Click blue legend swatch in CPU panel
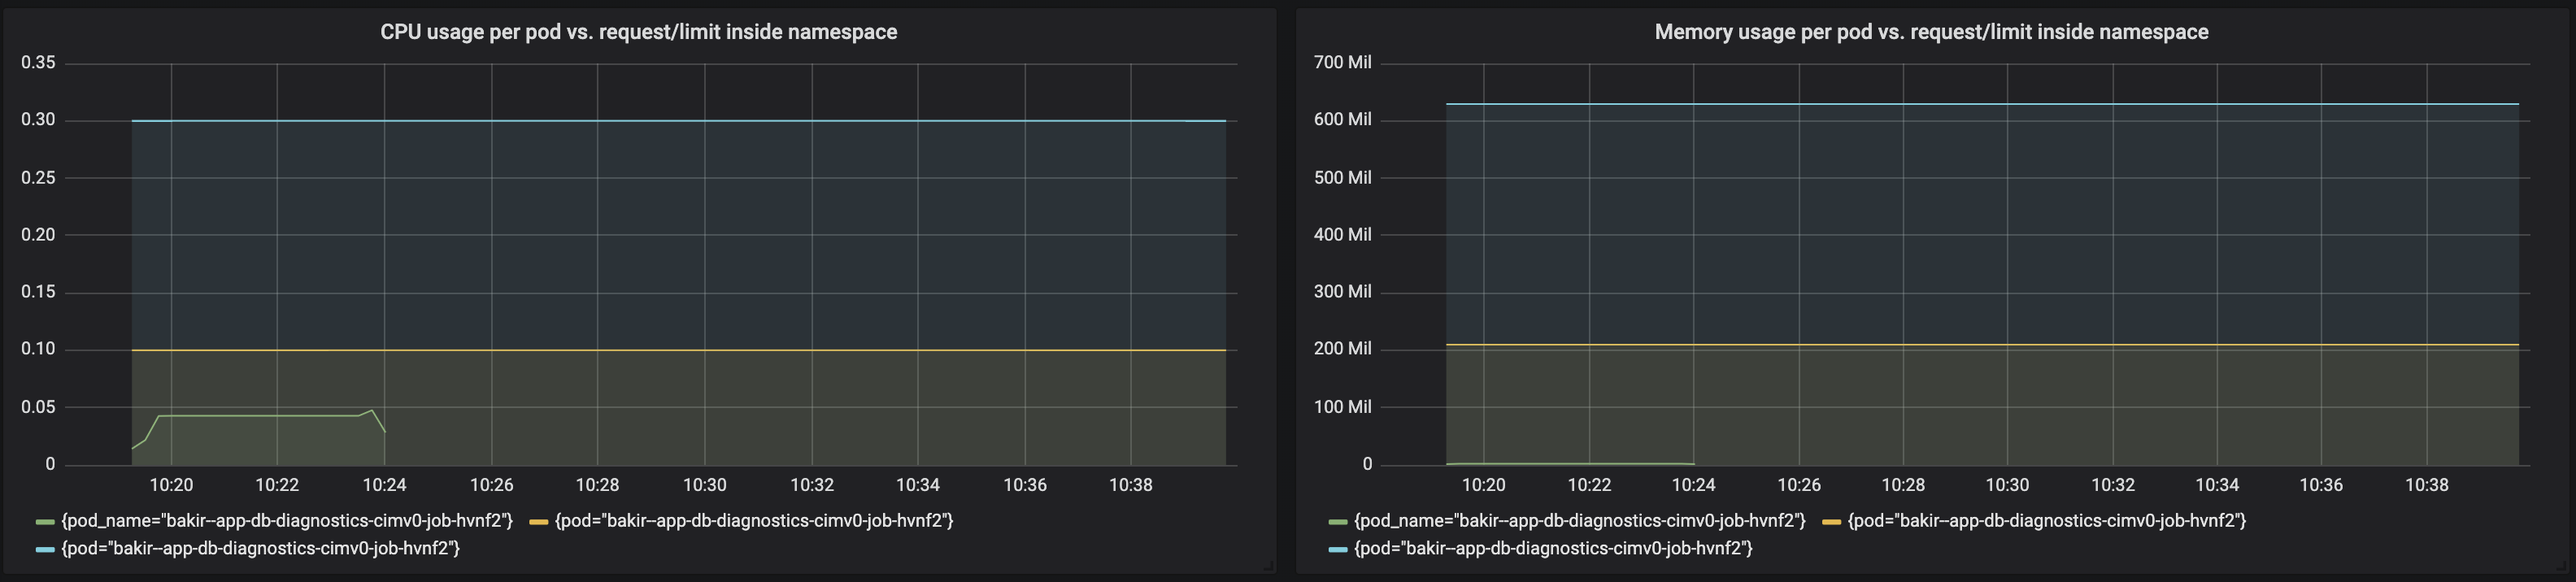 [x=45, y=550]
